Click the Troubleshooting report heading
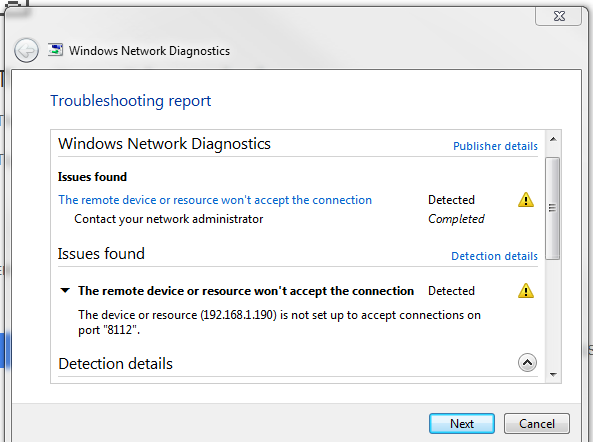This screenshot has width=593, height=442. coord(130,101)
